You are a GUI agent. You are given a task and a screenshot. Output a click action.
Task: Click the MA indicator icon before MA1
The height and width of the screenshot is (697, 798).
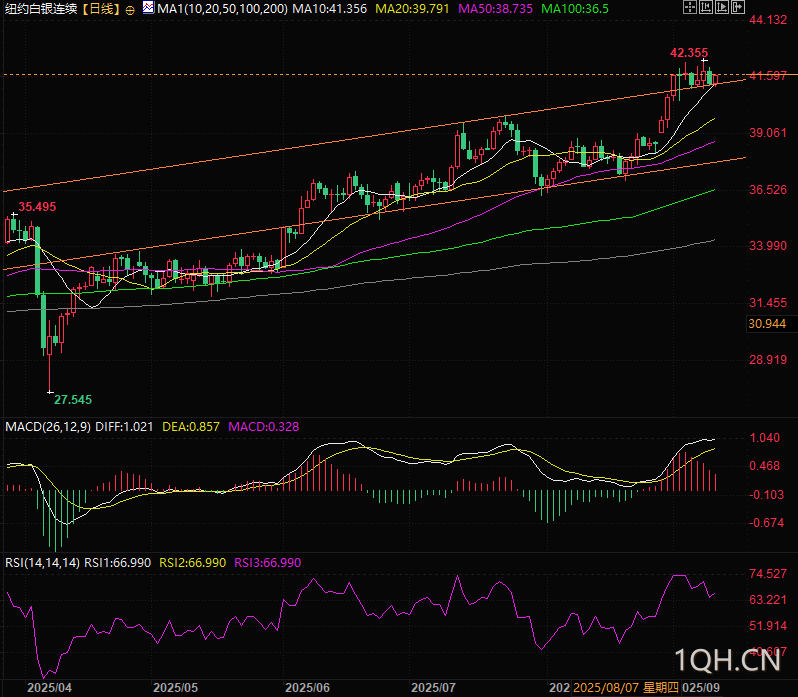pos(148,8)
